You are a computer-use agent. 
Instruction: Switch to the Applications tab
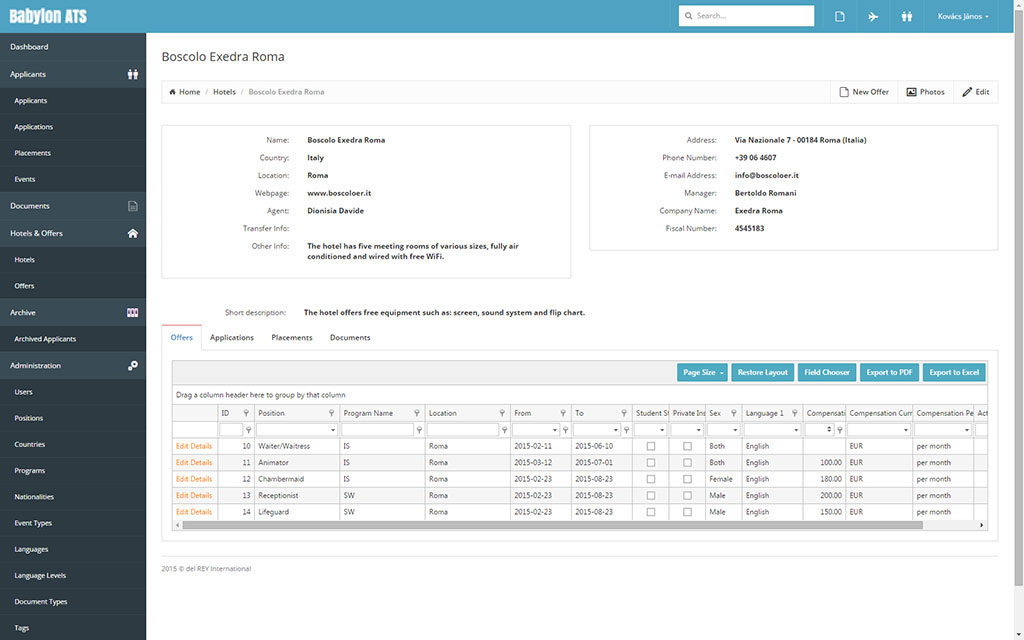(232, 338)
